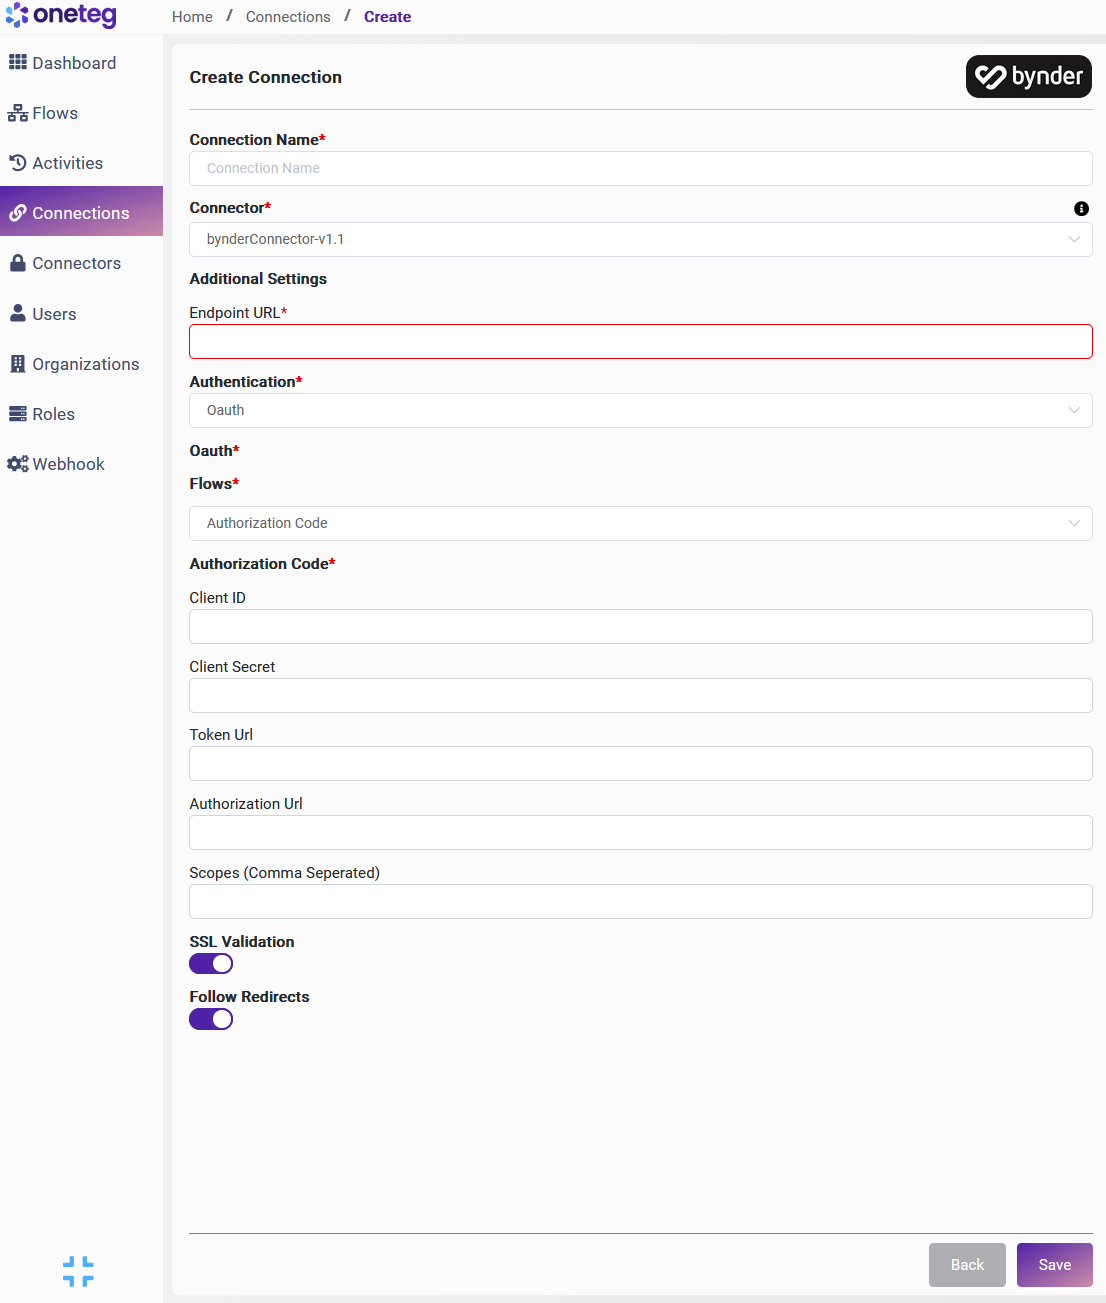Select Connections in the sidebar menu
The height and width of the screenshot is (1303, 1106).
(80, 213)
